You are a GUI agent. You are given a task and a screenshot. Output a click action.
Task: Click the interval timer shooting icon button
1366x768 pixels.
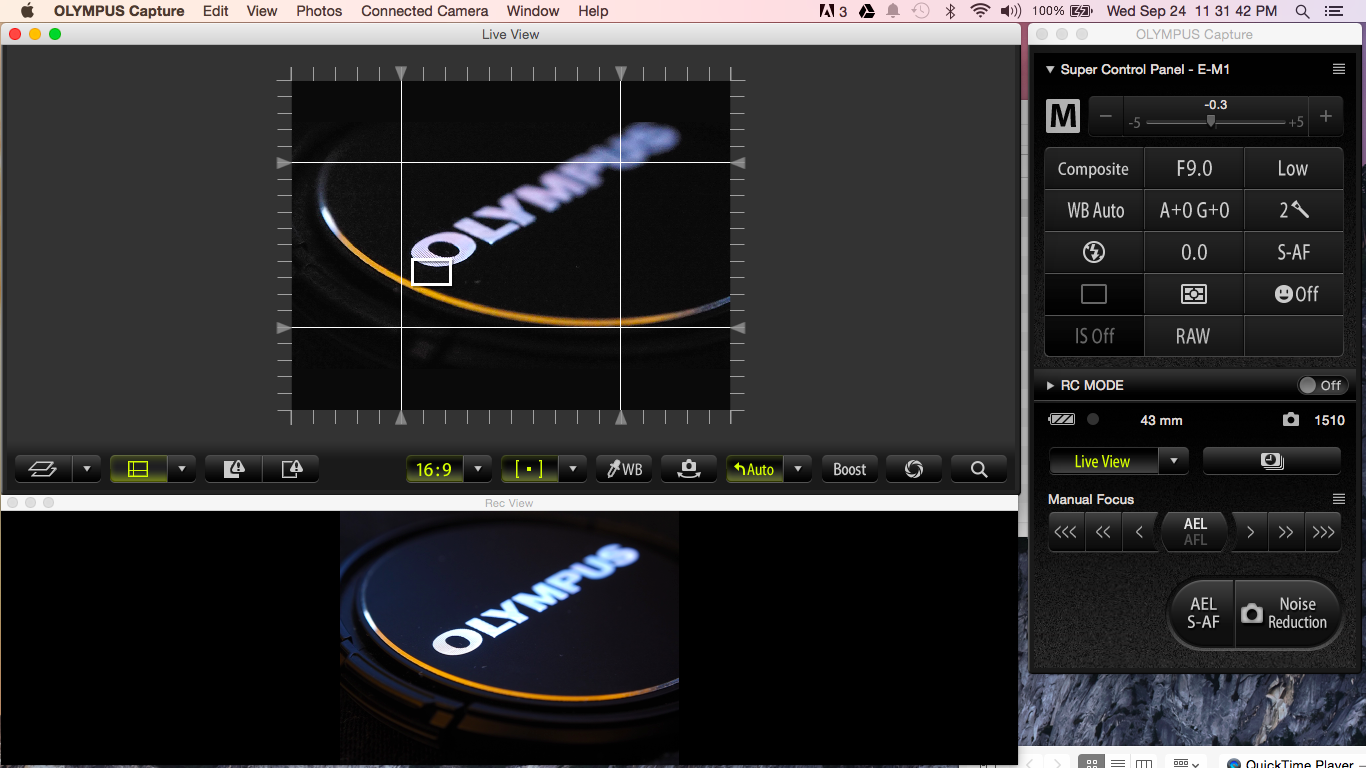coord(1272,461)
